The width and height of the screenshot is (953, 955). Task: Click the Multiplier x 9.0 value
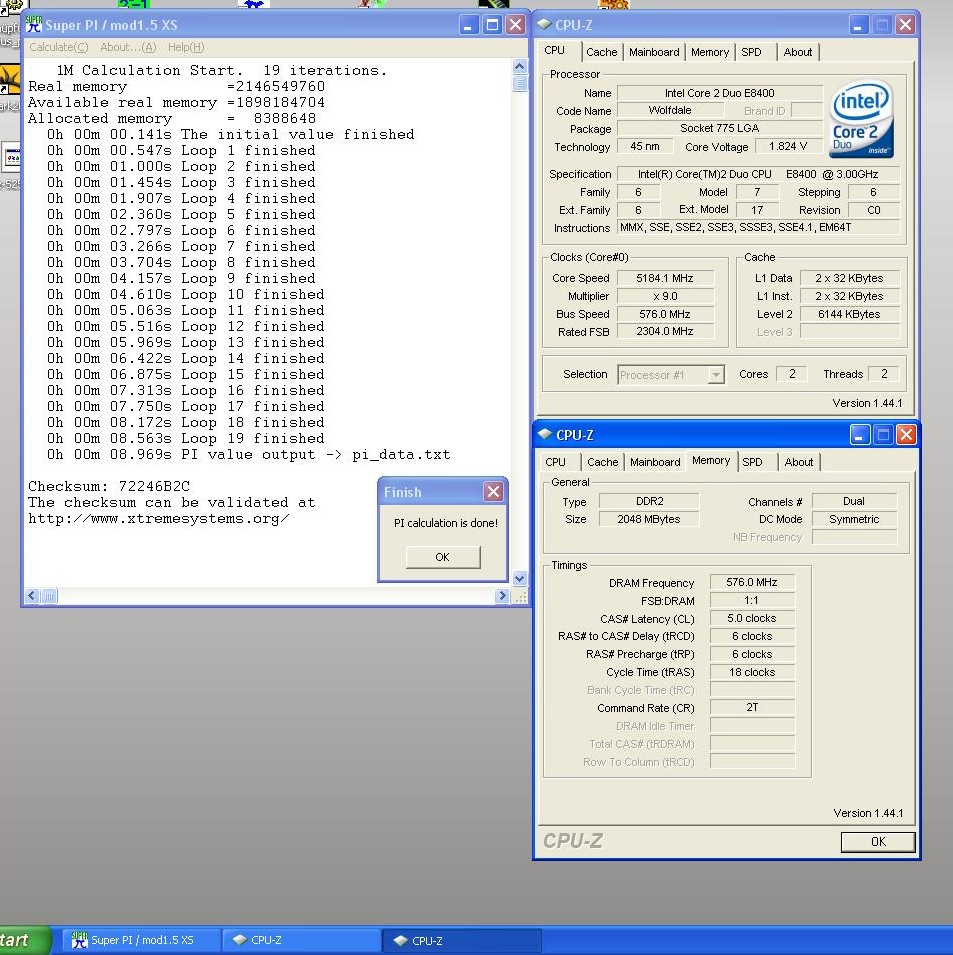click(665, 296)
